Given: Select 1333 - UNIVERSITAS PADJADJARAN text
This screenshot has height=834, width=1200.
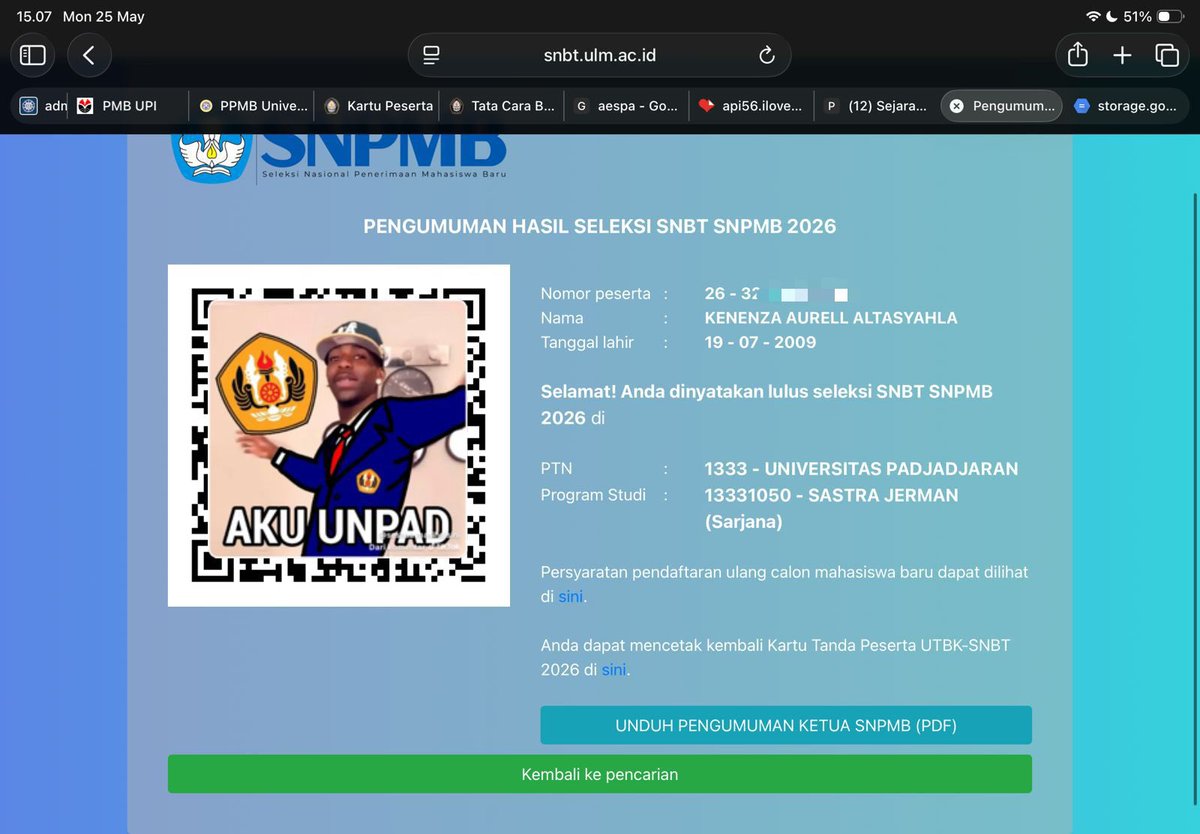Looking at the screenshot, I should tap(861, 468).
